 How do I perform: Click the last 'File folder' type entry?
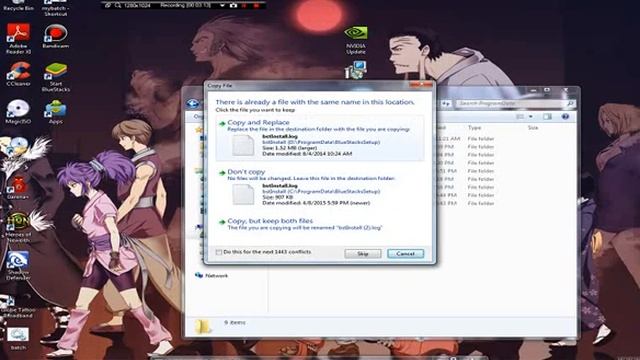coord(481,203)
